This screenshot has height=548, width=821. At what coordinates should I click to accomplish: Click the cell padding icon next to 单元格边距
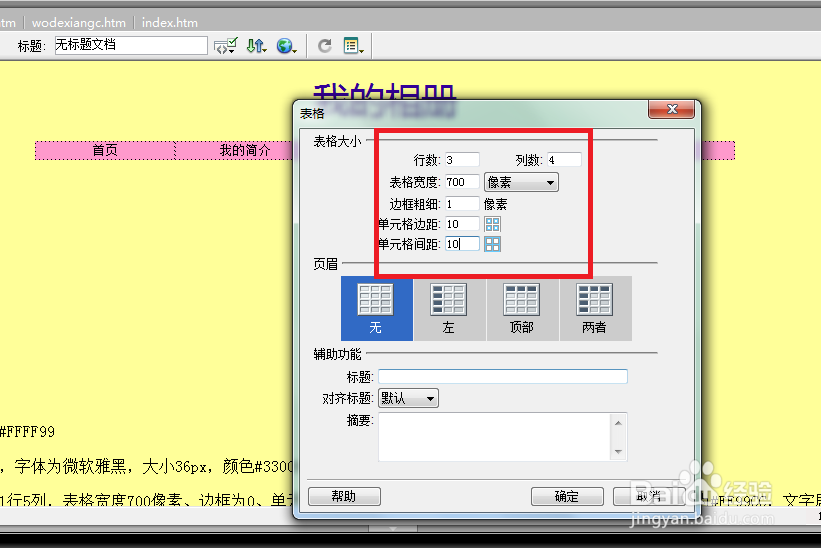coord(492,224)
